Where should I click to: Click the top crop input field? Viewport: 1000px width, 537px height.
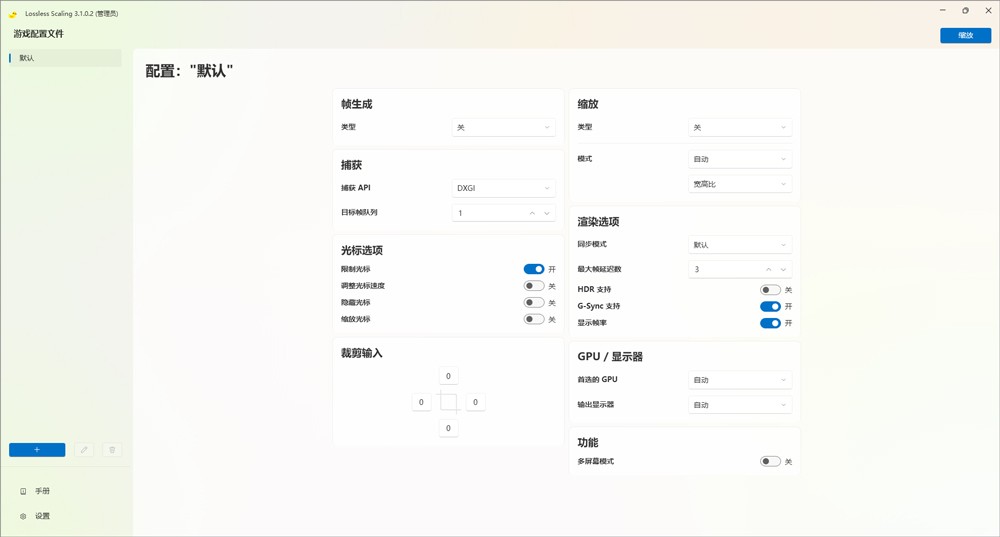point(448,376)
